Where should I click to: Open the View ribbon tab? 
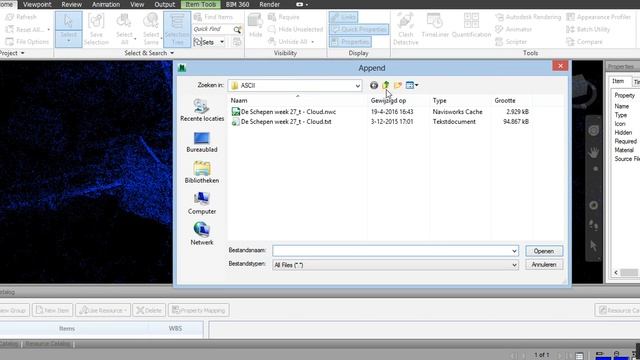(137, 4)
